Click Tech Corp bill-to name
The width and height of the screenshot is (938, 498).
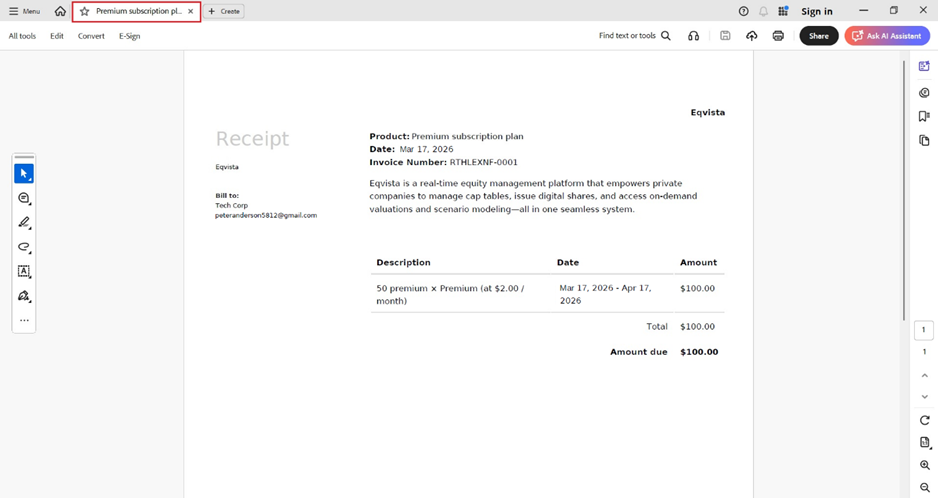pos(232,205)
